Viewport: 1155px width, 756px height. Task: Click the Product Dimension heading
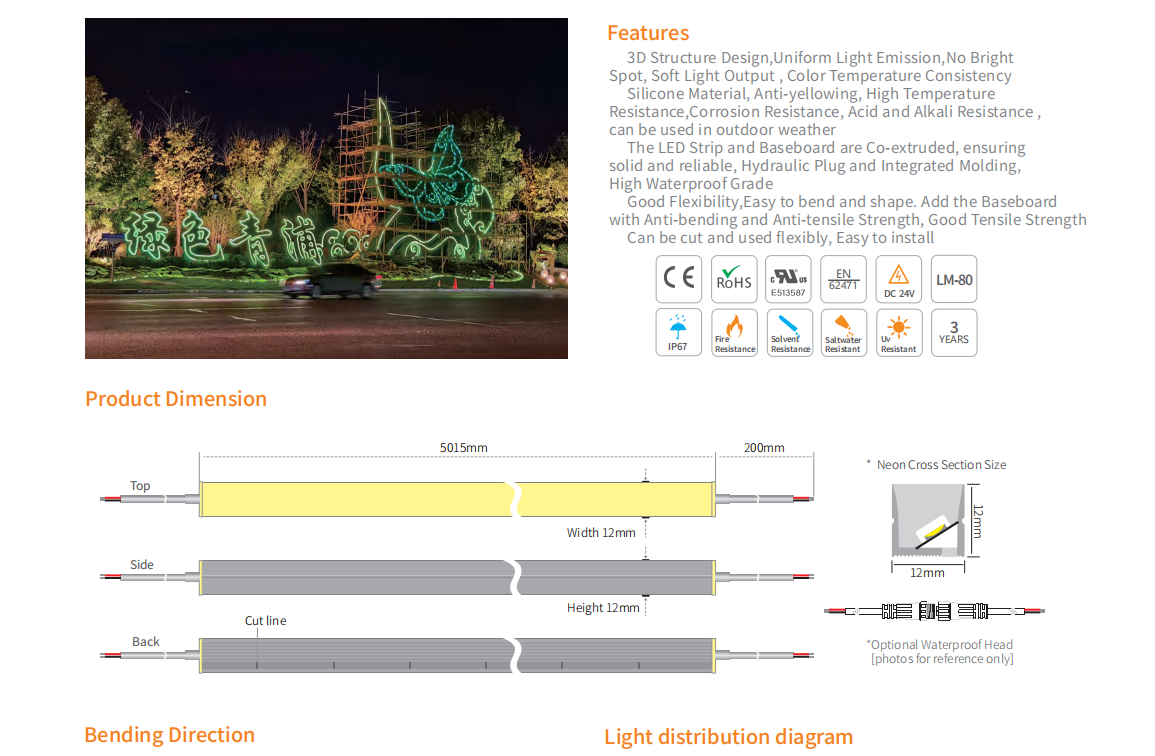pos(176,399)
